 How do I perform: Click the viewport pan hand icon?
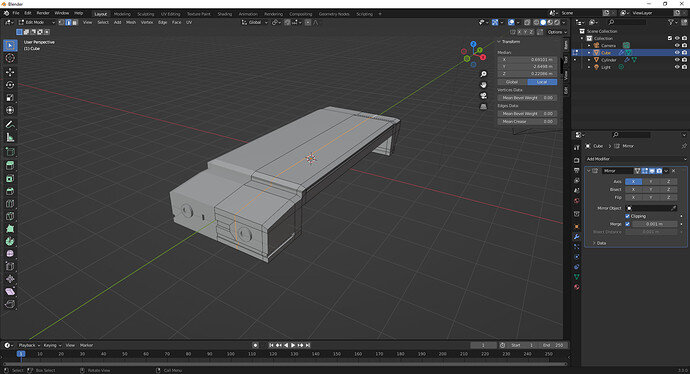pyautogui.click(x=483, y=84)
